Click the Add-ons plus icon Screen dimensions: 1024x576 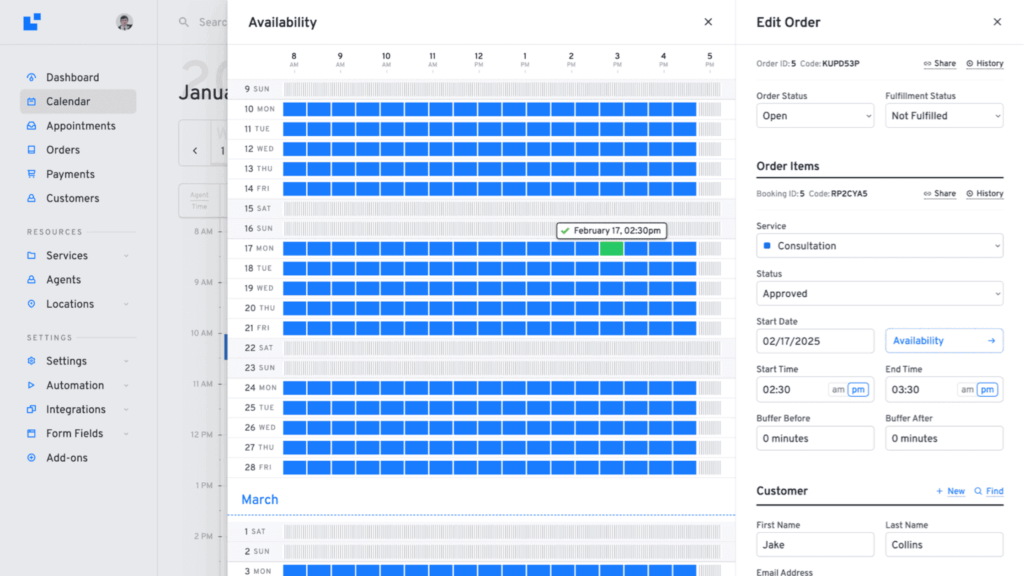click(31, 458)
